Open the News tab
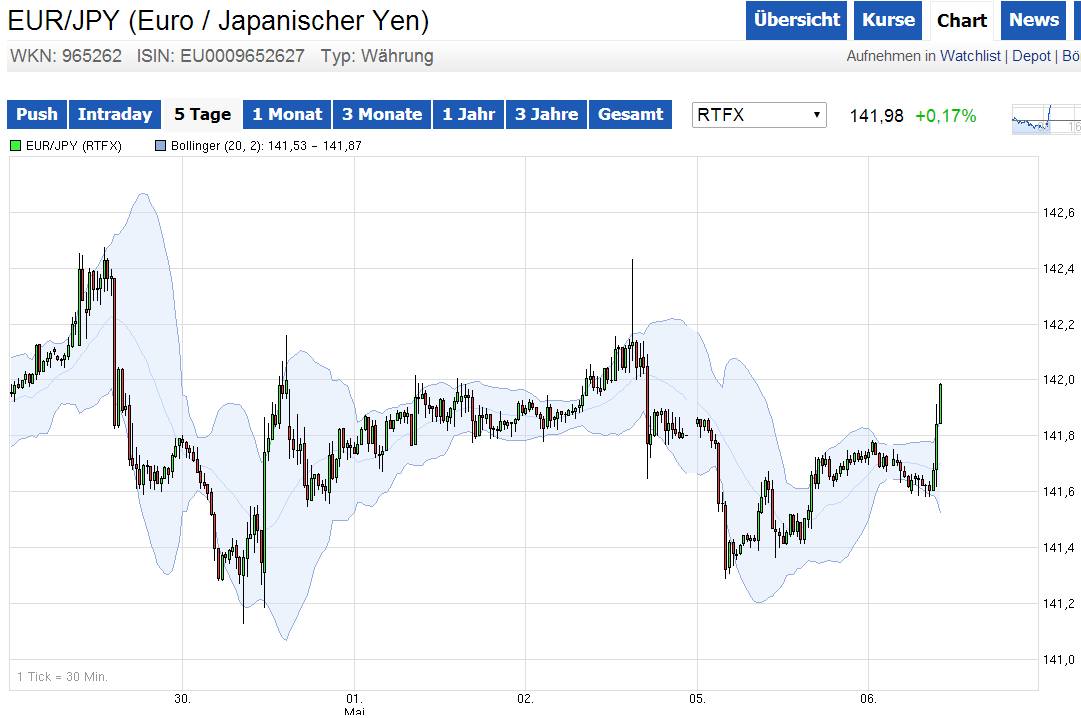1081x718 pixels. click(x=1033, y=20)
